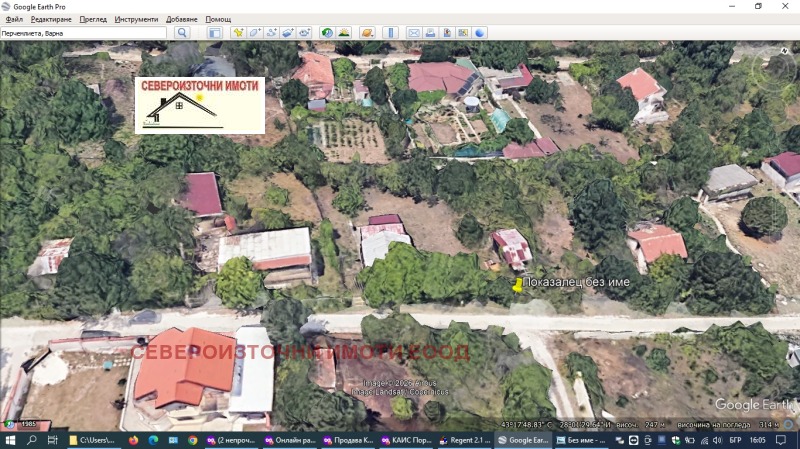
Task: Toggle the sidebar panel icon
Action: (215, 33)
